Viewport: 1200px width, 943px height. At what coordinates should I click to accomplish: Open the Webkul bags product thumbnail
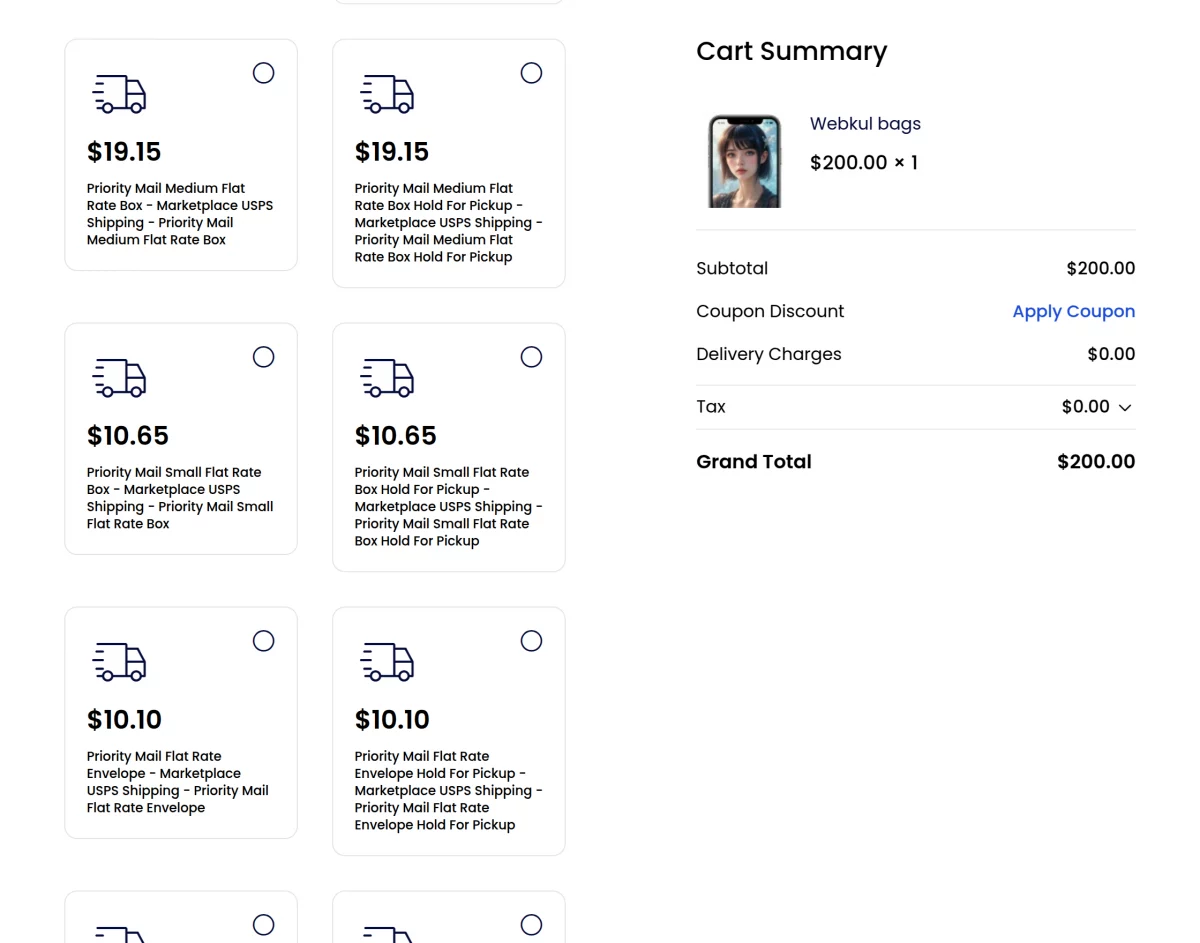[x=744, y=161]
